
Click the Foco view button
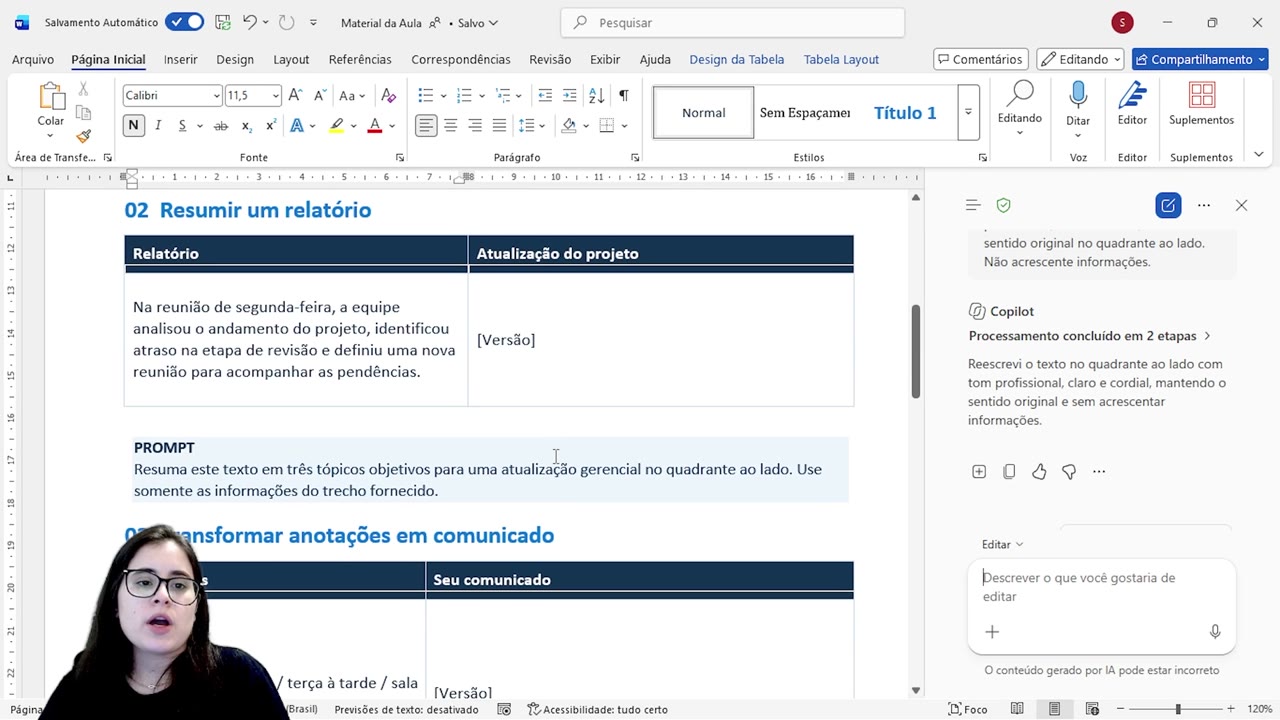pos(968,709)
